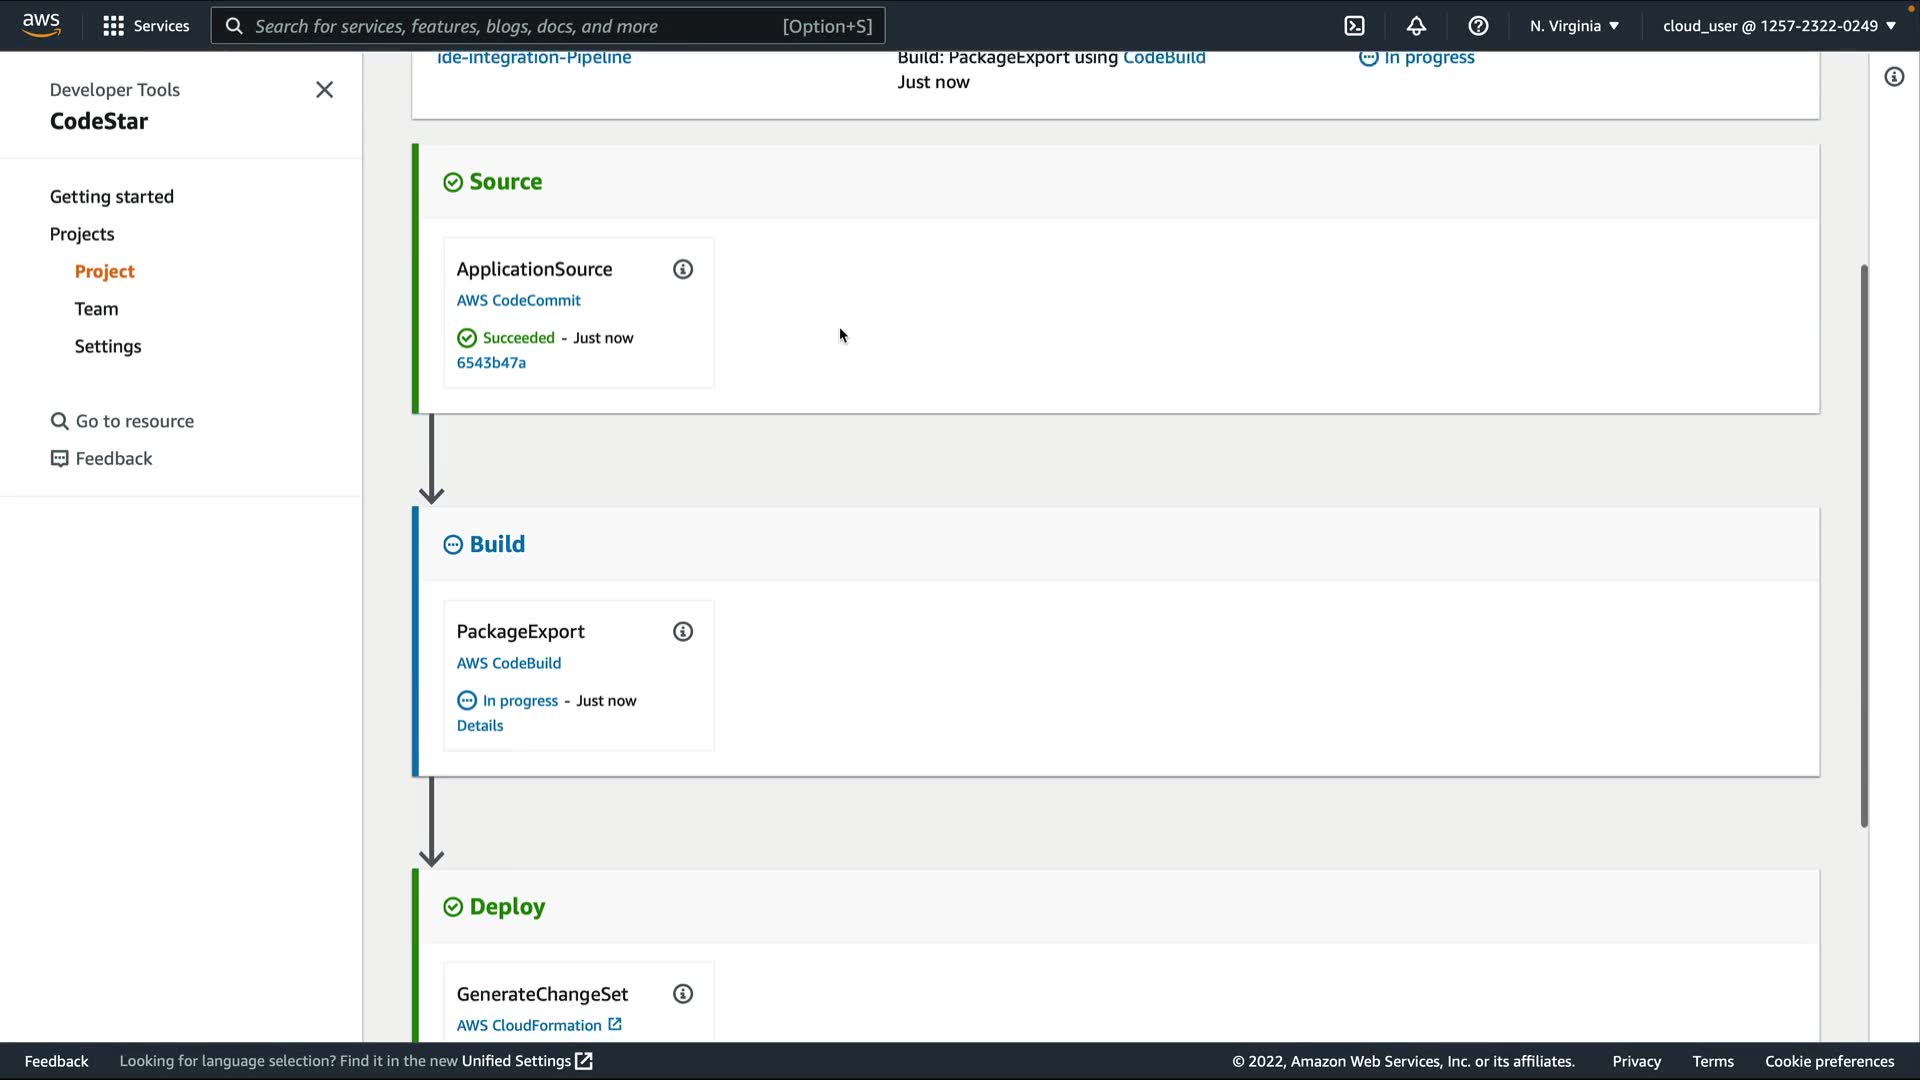Open the right-side info panel icon
Image resolution: width=1920 pixels, height=1080 pixels.
1894,77
